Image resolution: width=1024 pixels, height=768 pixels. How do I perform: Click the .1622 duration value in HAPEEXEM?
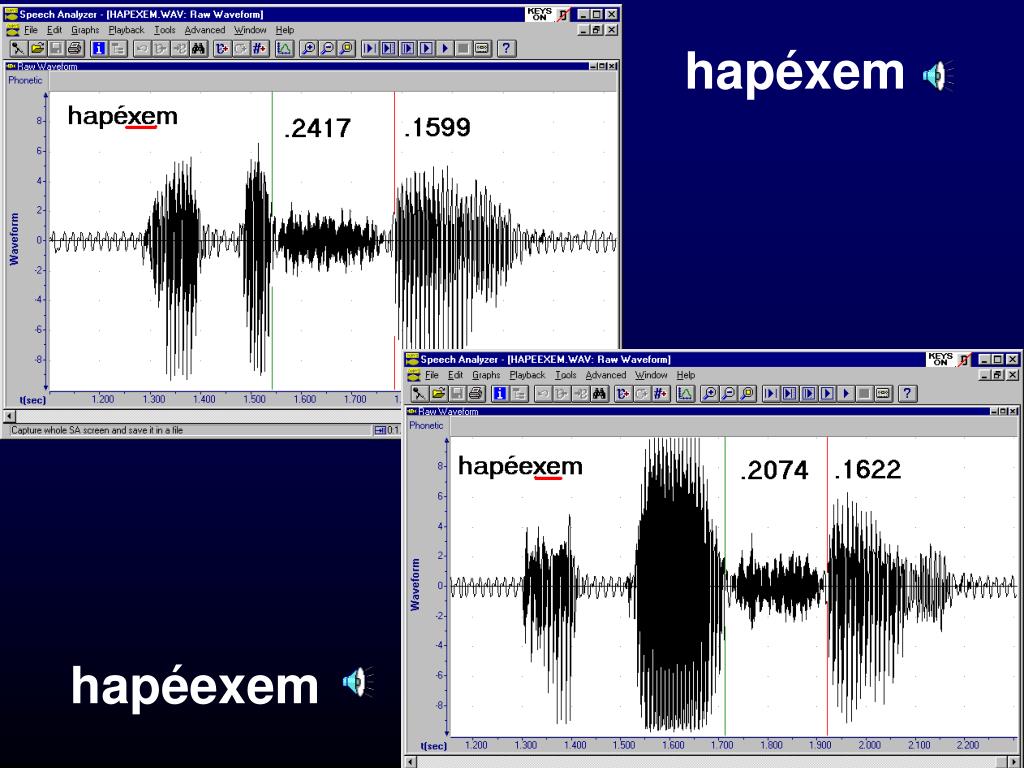tap(868, 470)
